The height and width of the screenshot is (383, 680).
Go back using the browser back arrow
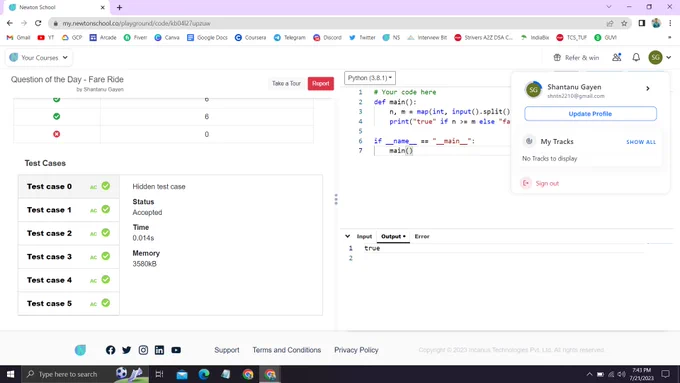tap(10, 23)
